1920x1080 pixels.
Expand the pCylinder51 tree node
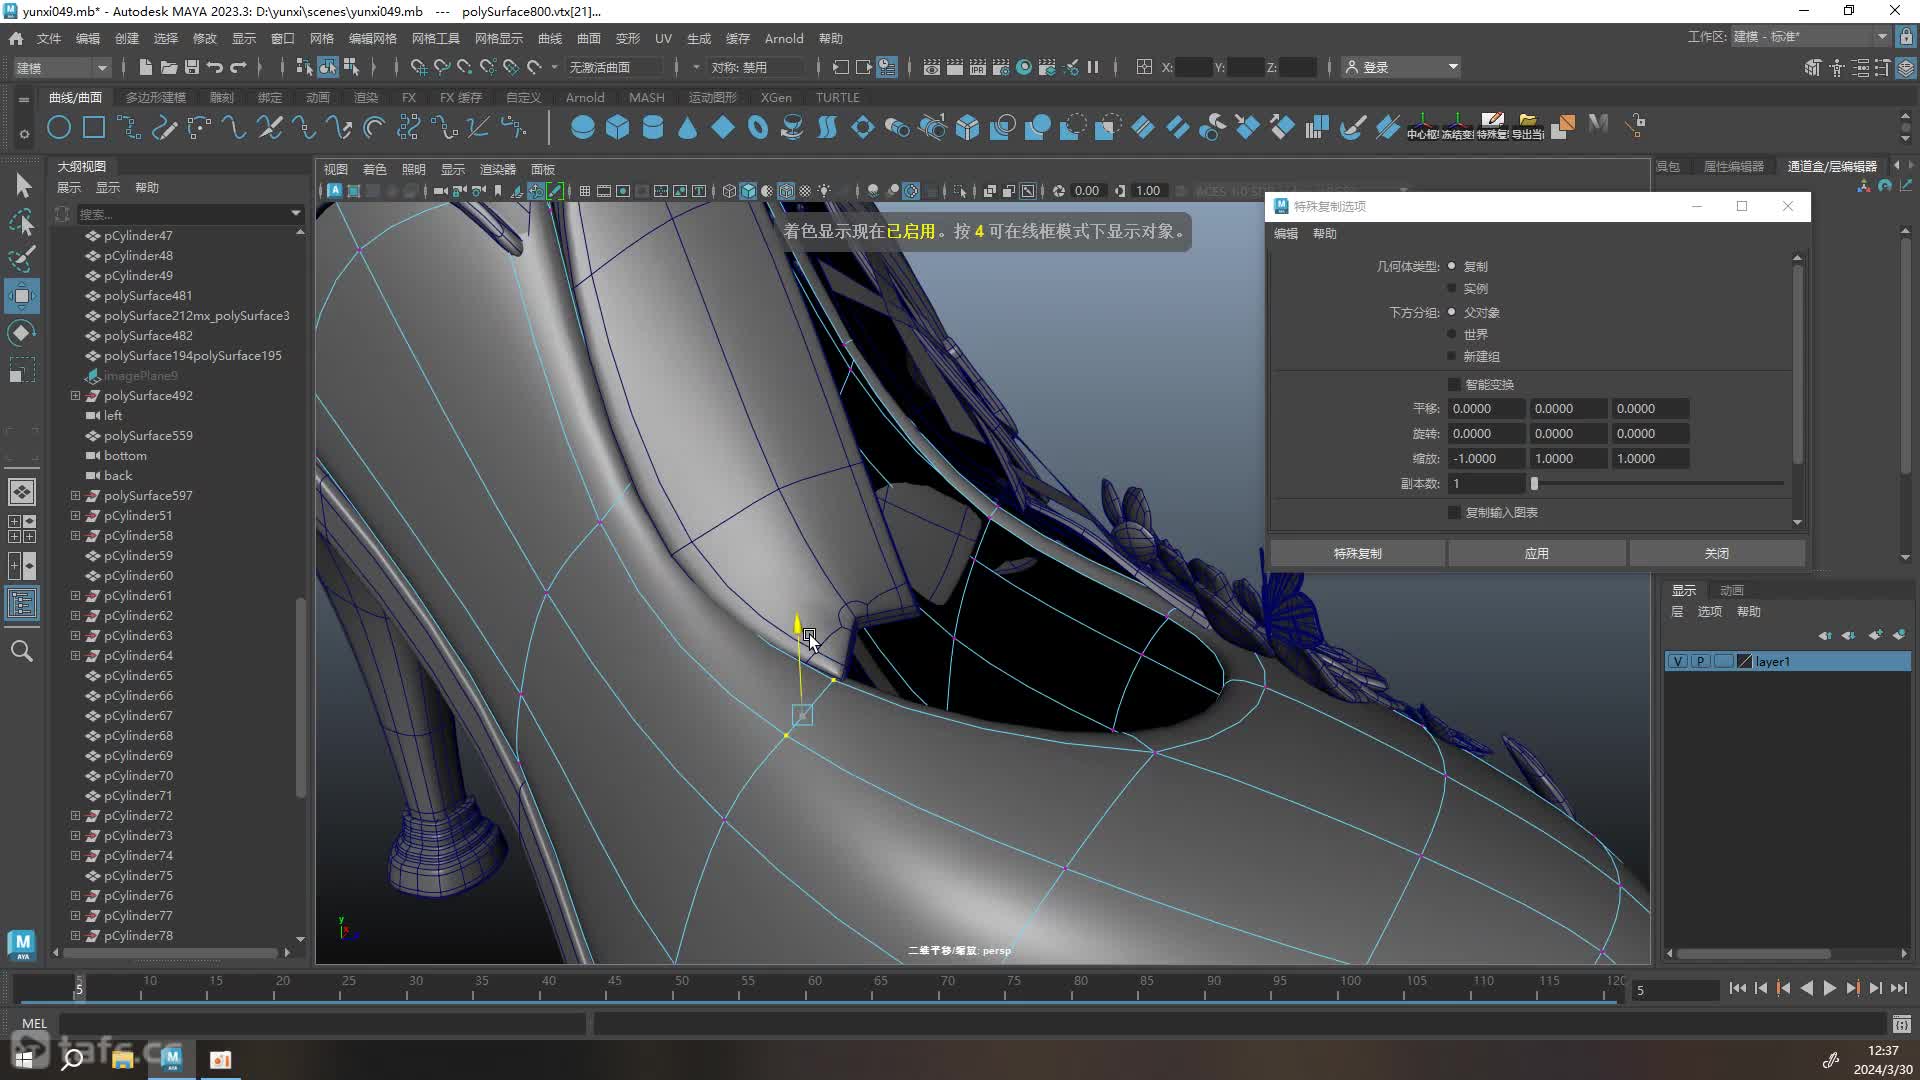75,515
